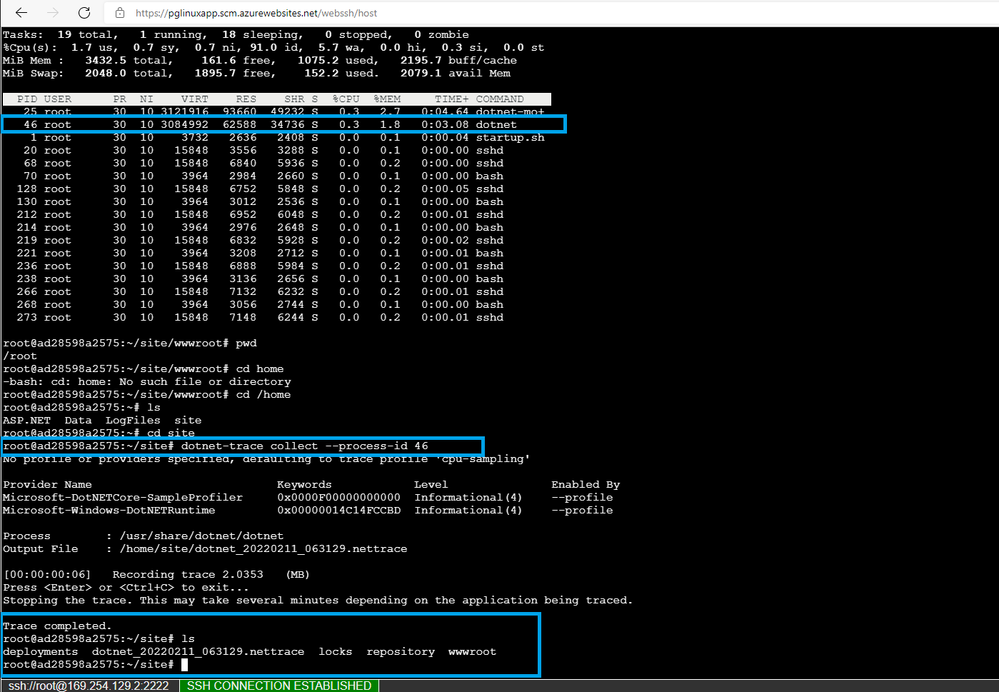Click the 'No such file or directory' error
The height and width of the screenshot is (692, 999).
147,382
